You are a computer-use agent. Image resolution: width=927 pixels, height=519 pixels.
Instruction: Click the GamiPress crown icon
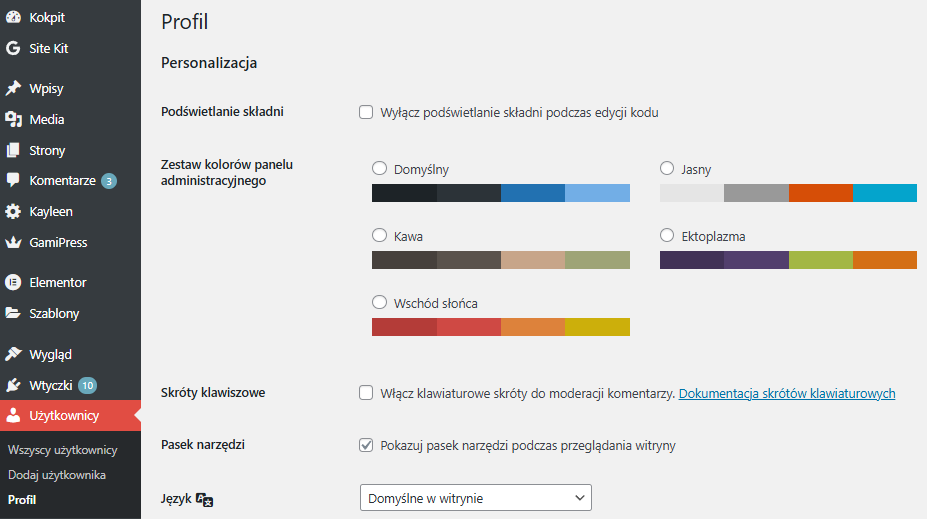[x=13, y=243]
